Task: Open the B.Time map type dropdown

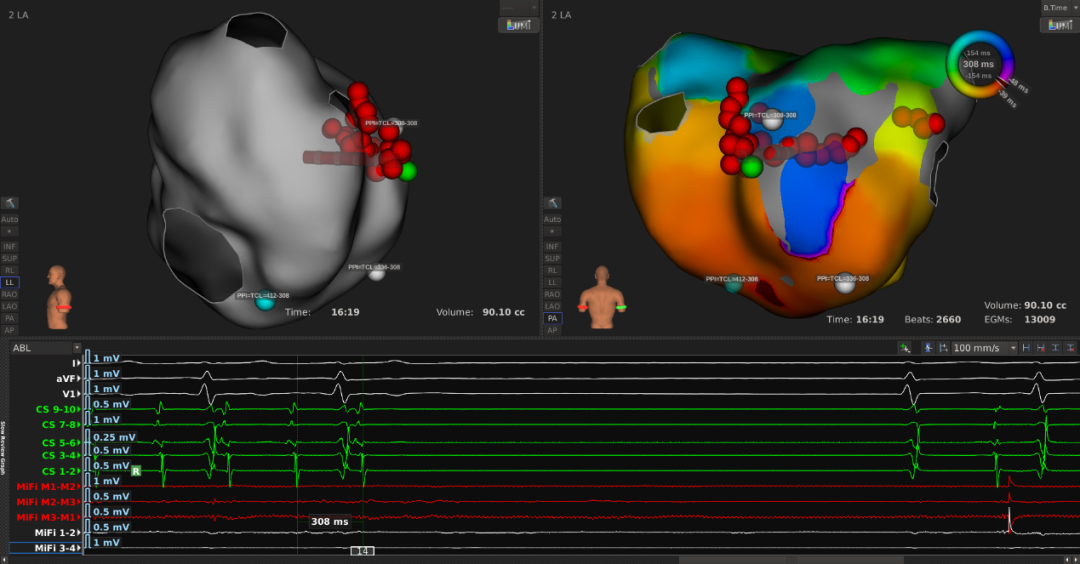Action: click(x=1059, y=7)
